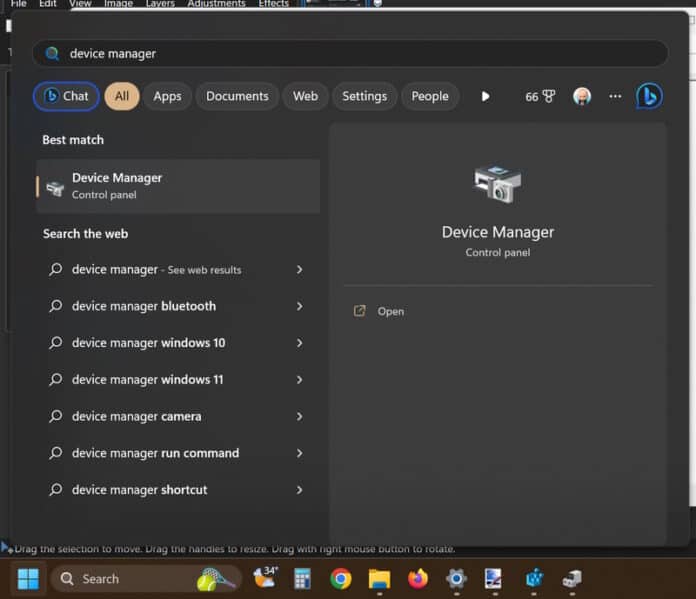
Task: Open the Edit menu in background editor
Action: (x=47, y=4)
